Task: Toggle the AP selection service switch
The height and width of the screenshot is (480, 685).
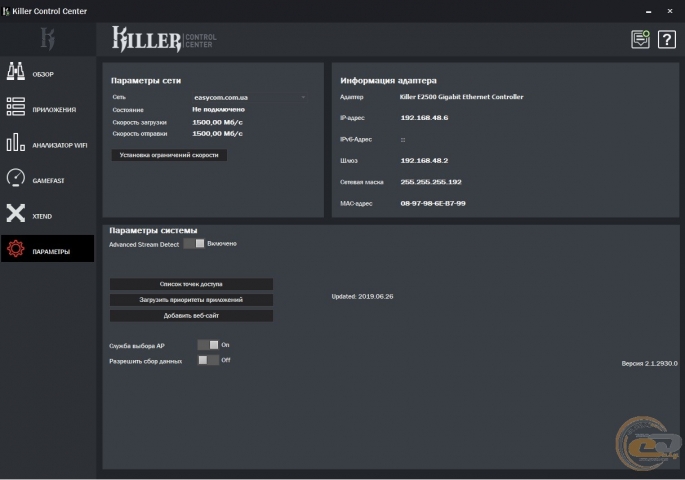Action: tap(208, 345)
